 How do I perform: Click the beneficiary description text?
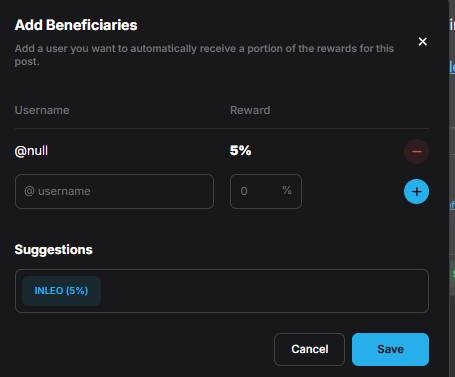(x=204, y=55)
